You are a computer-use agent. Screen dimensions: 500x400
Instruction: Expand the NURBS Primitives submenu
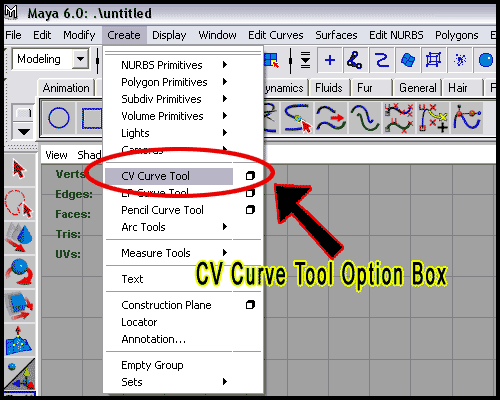pyautogui.click(x=225, y=65)
